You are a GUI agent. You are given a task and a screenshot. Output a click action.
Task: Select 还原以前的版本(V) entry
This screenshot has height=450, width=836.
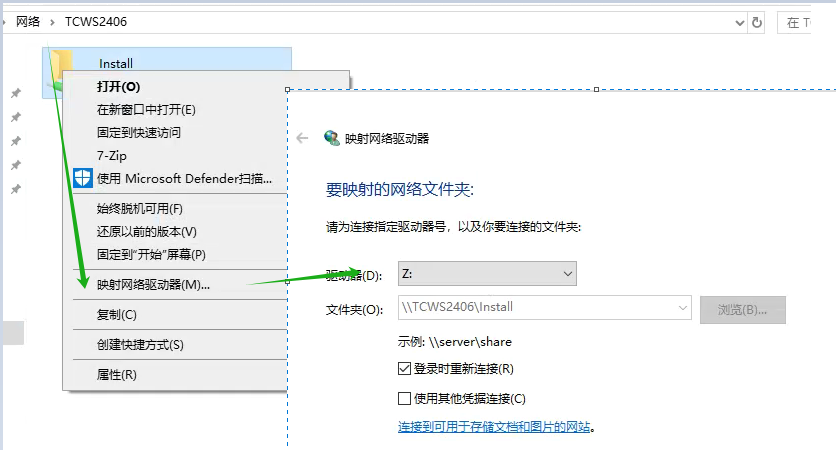point(147,231)
